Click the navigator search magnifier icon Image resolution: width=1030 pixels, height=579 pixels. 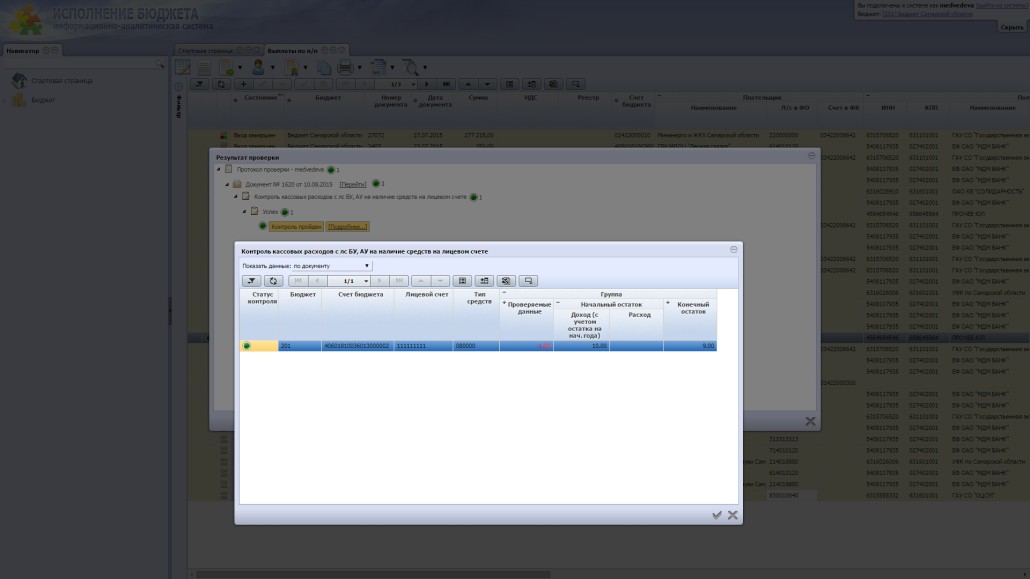(x=159, y=64)
